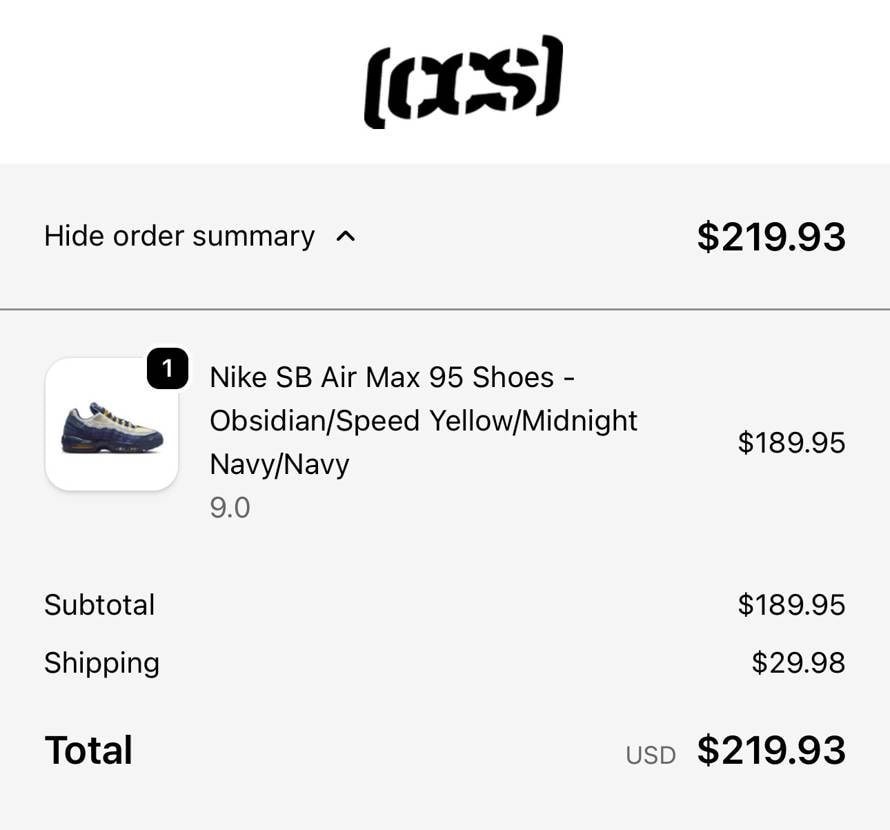Image resolution: width=890 pixels, height=830 pixels.
Task: Click the Navy/Navy text line
Action: click(279, 464)
